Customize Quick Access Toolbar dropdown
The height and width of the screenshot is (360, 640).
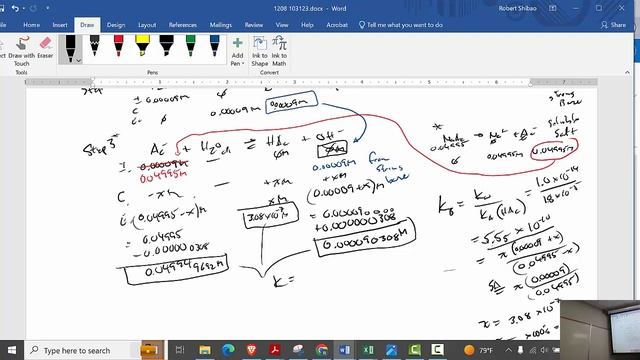click(47, 8)
